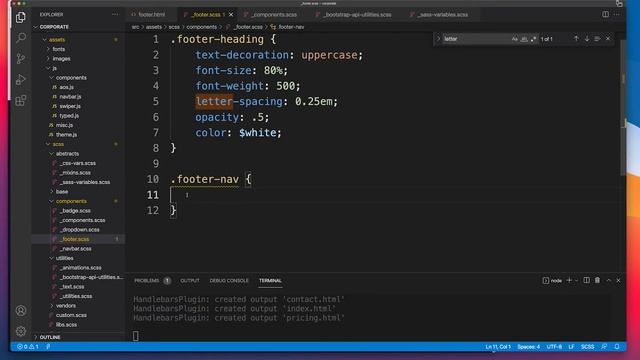Select the node terminal instance

tap(552, 280)
